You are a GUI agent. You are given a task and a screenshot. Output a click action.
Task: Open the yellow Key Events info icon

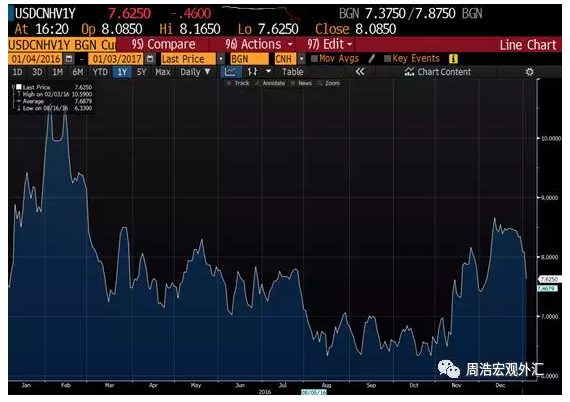pyautogui.click(x=453, y=59)
